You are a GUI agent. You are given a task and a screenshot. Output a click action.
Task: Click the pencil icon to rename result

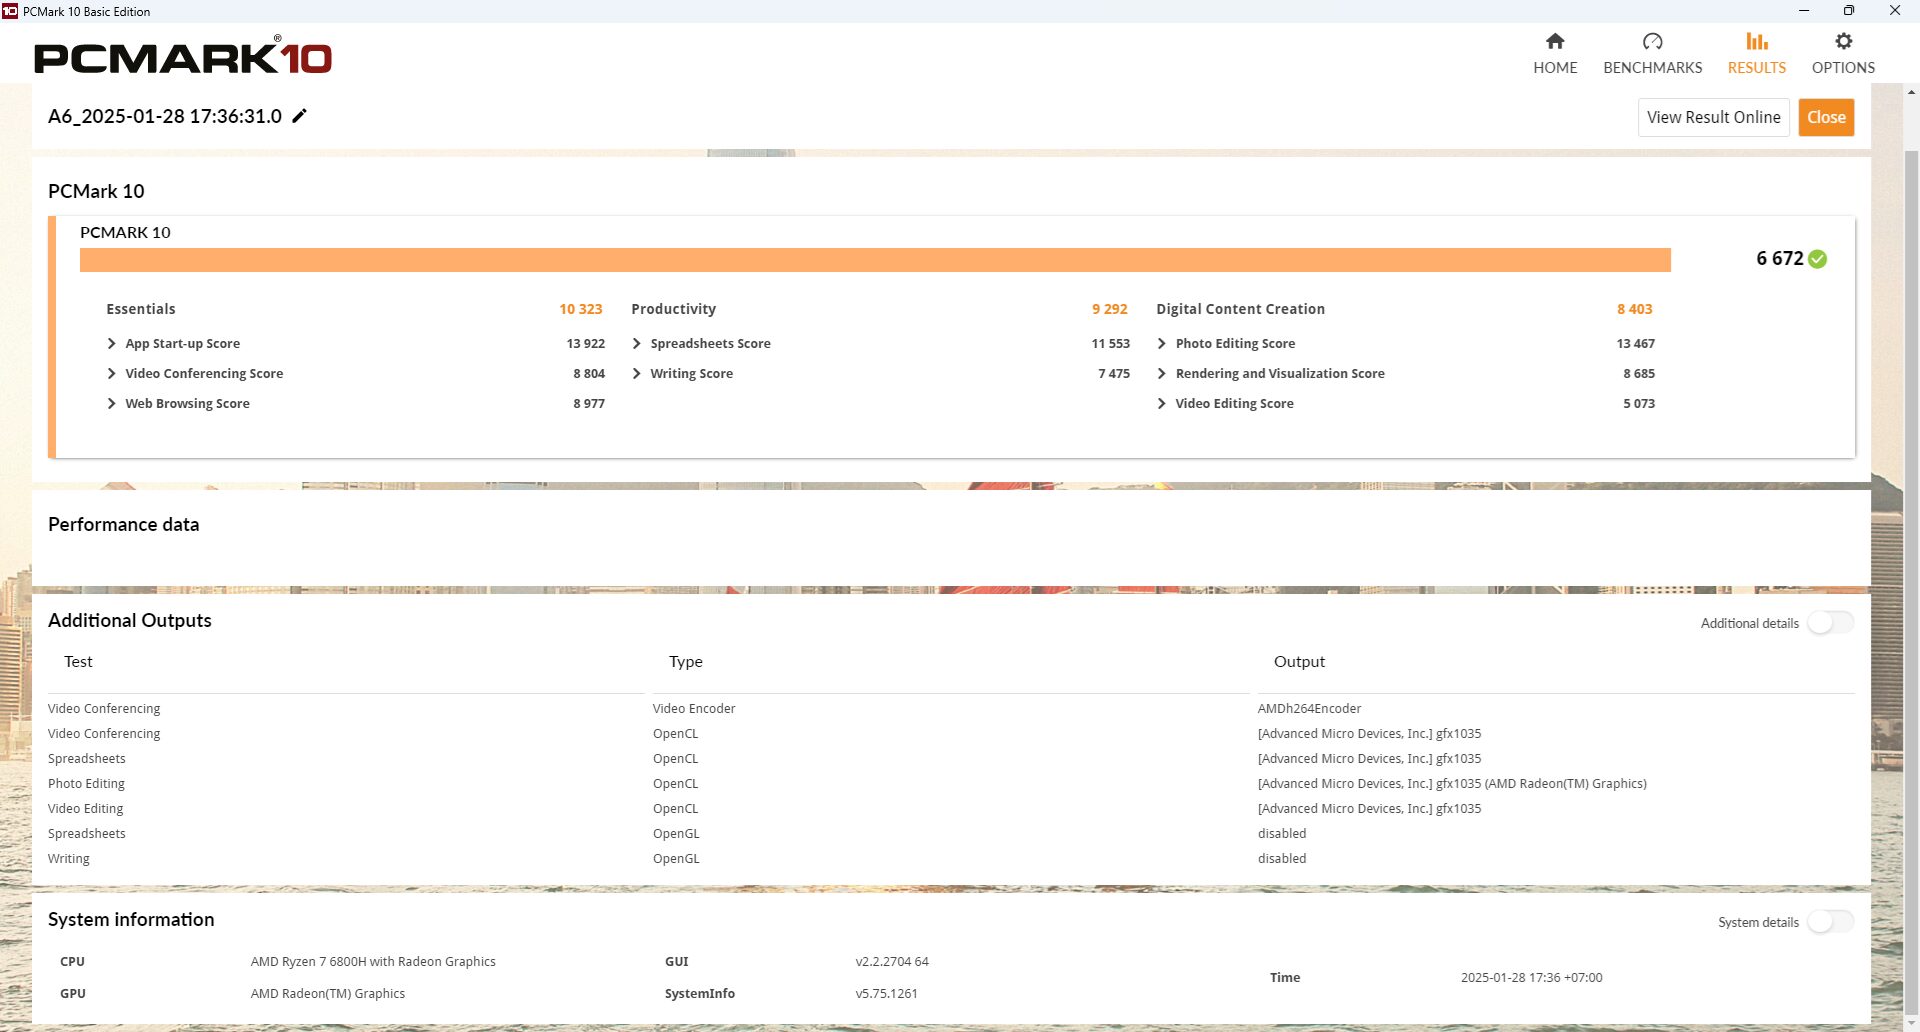pos(299,116)
